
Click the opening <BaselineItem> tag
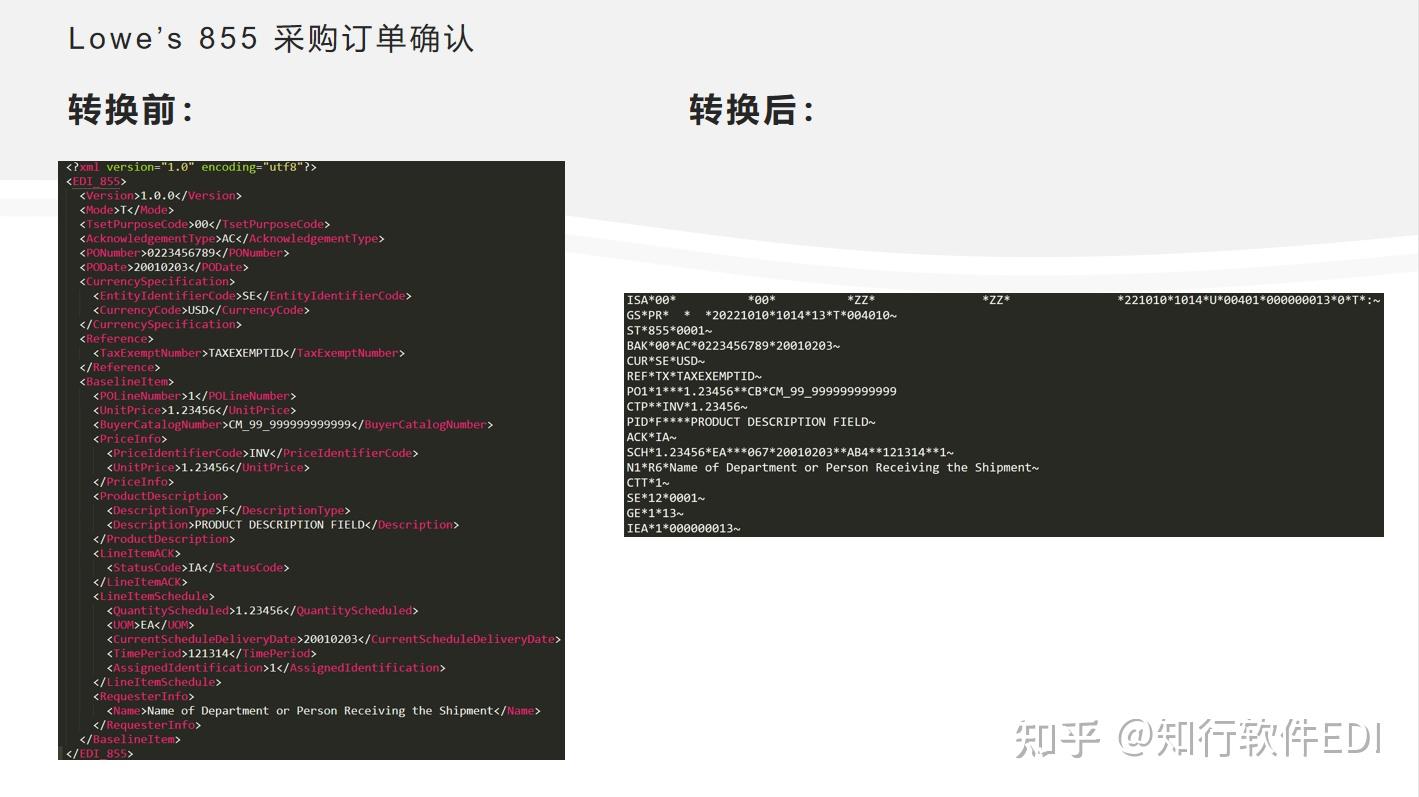coord(127,382)
